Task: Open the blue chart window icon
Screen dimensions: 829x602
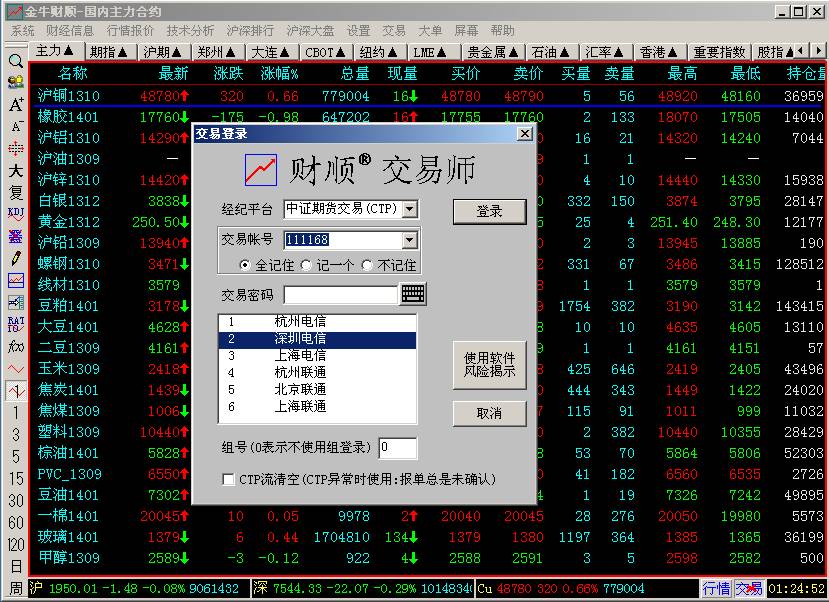Action: coord(16,280)
